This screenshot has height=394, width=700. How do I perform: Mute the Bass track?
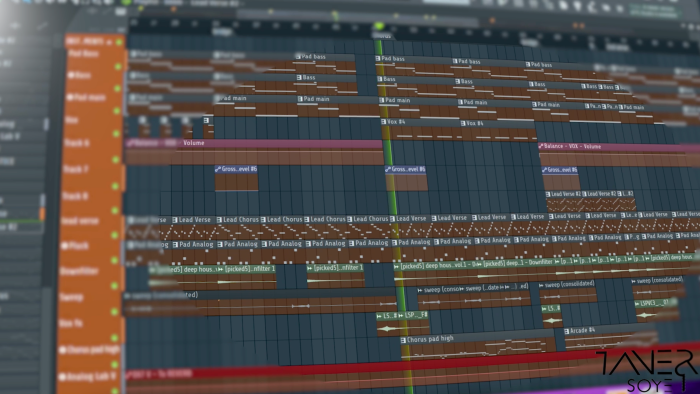[x=117, y=88]
